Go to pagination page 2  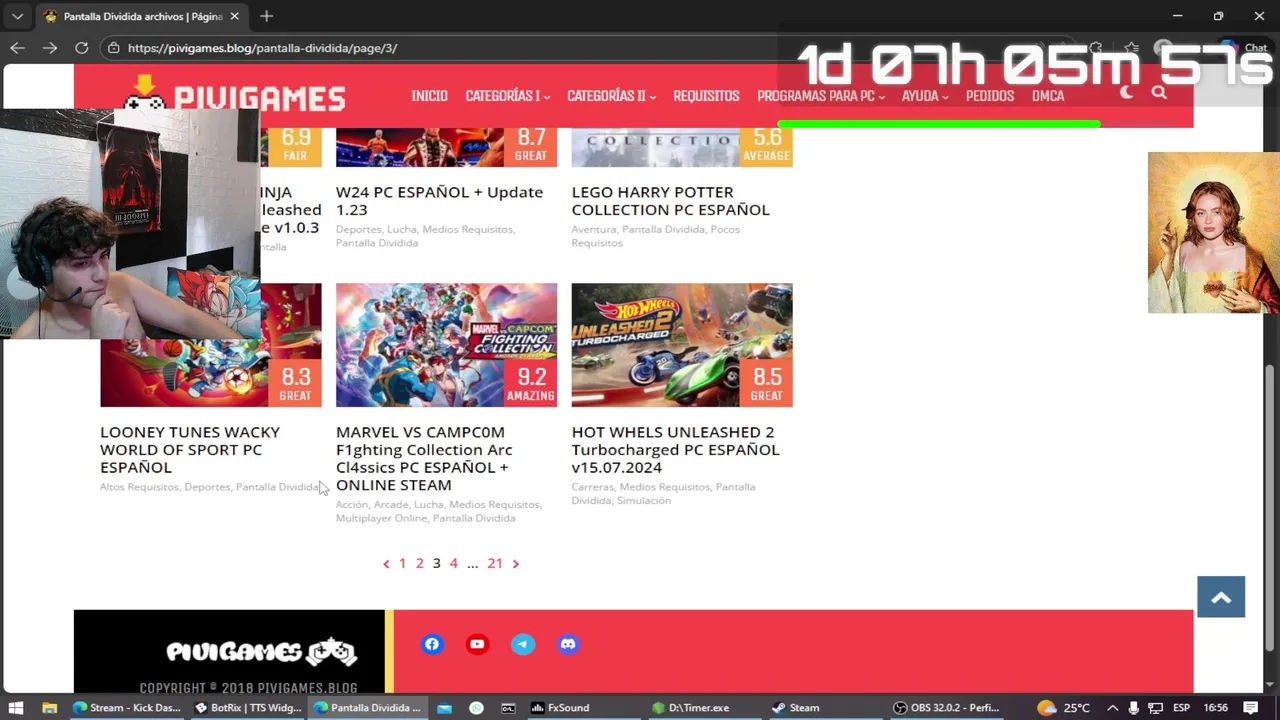(x=420, y=563)
